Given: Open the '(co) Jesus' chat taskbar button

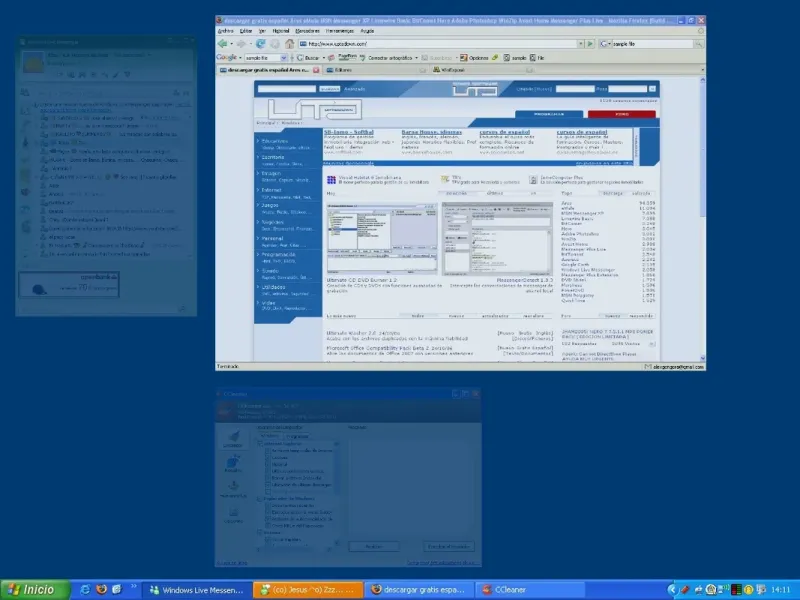Looking at the screenshot, I should [308, 590].
